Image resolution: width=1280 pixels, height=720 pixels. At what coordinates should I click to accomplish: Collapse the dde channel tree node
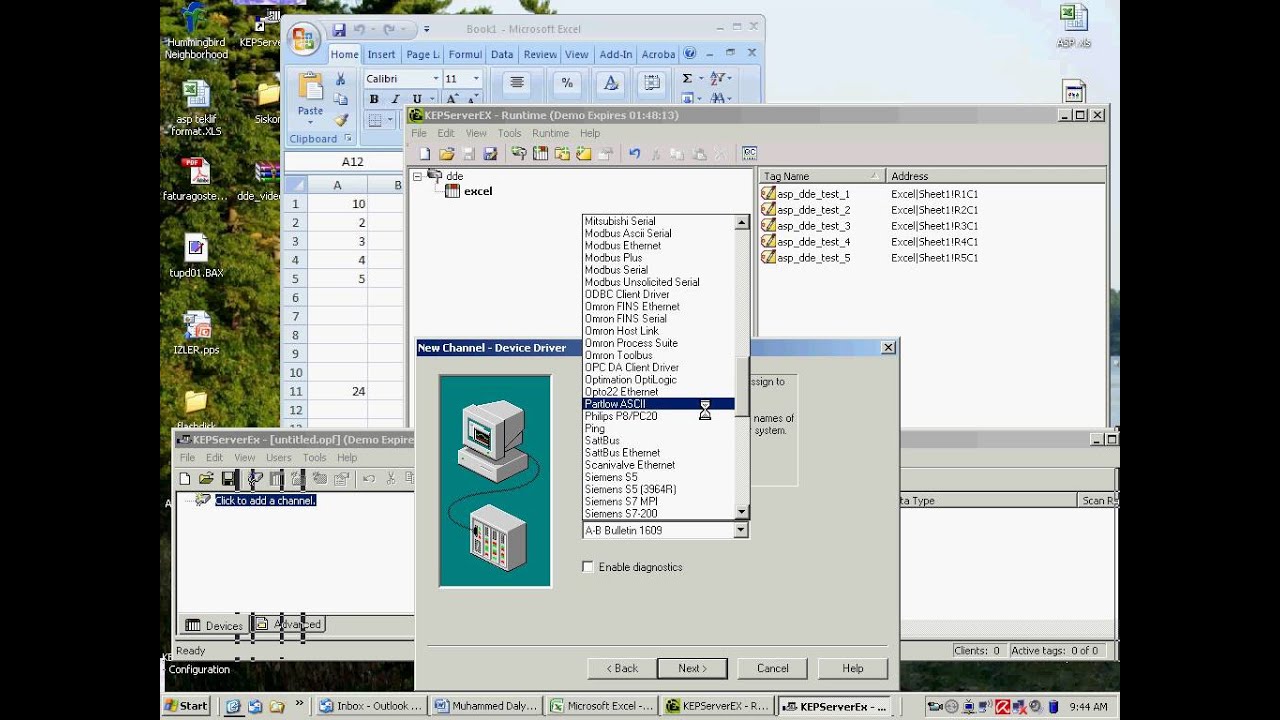(417, 176)
